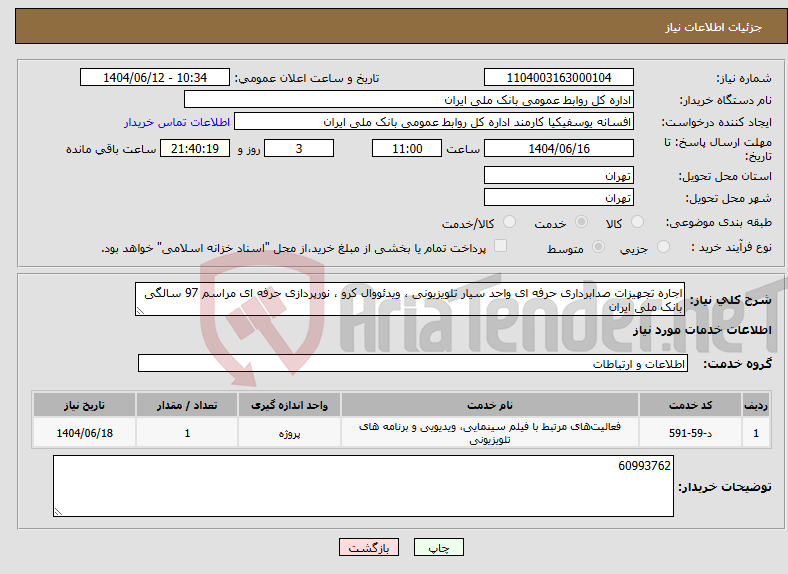
Task: Click the گروه خدمت field
Action: coord(413,363)
